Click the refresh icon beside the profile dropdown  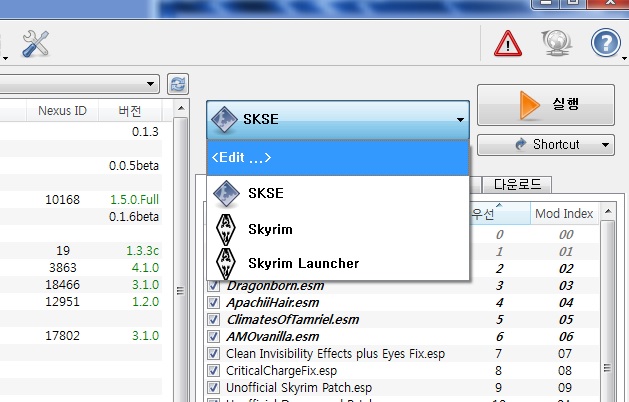(x=178, y=84)
